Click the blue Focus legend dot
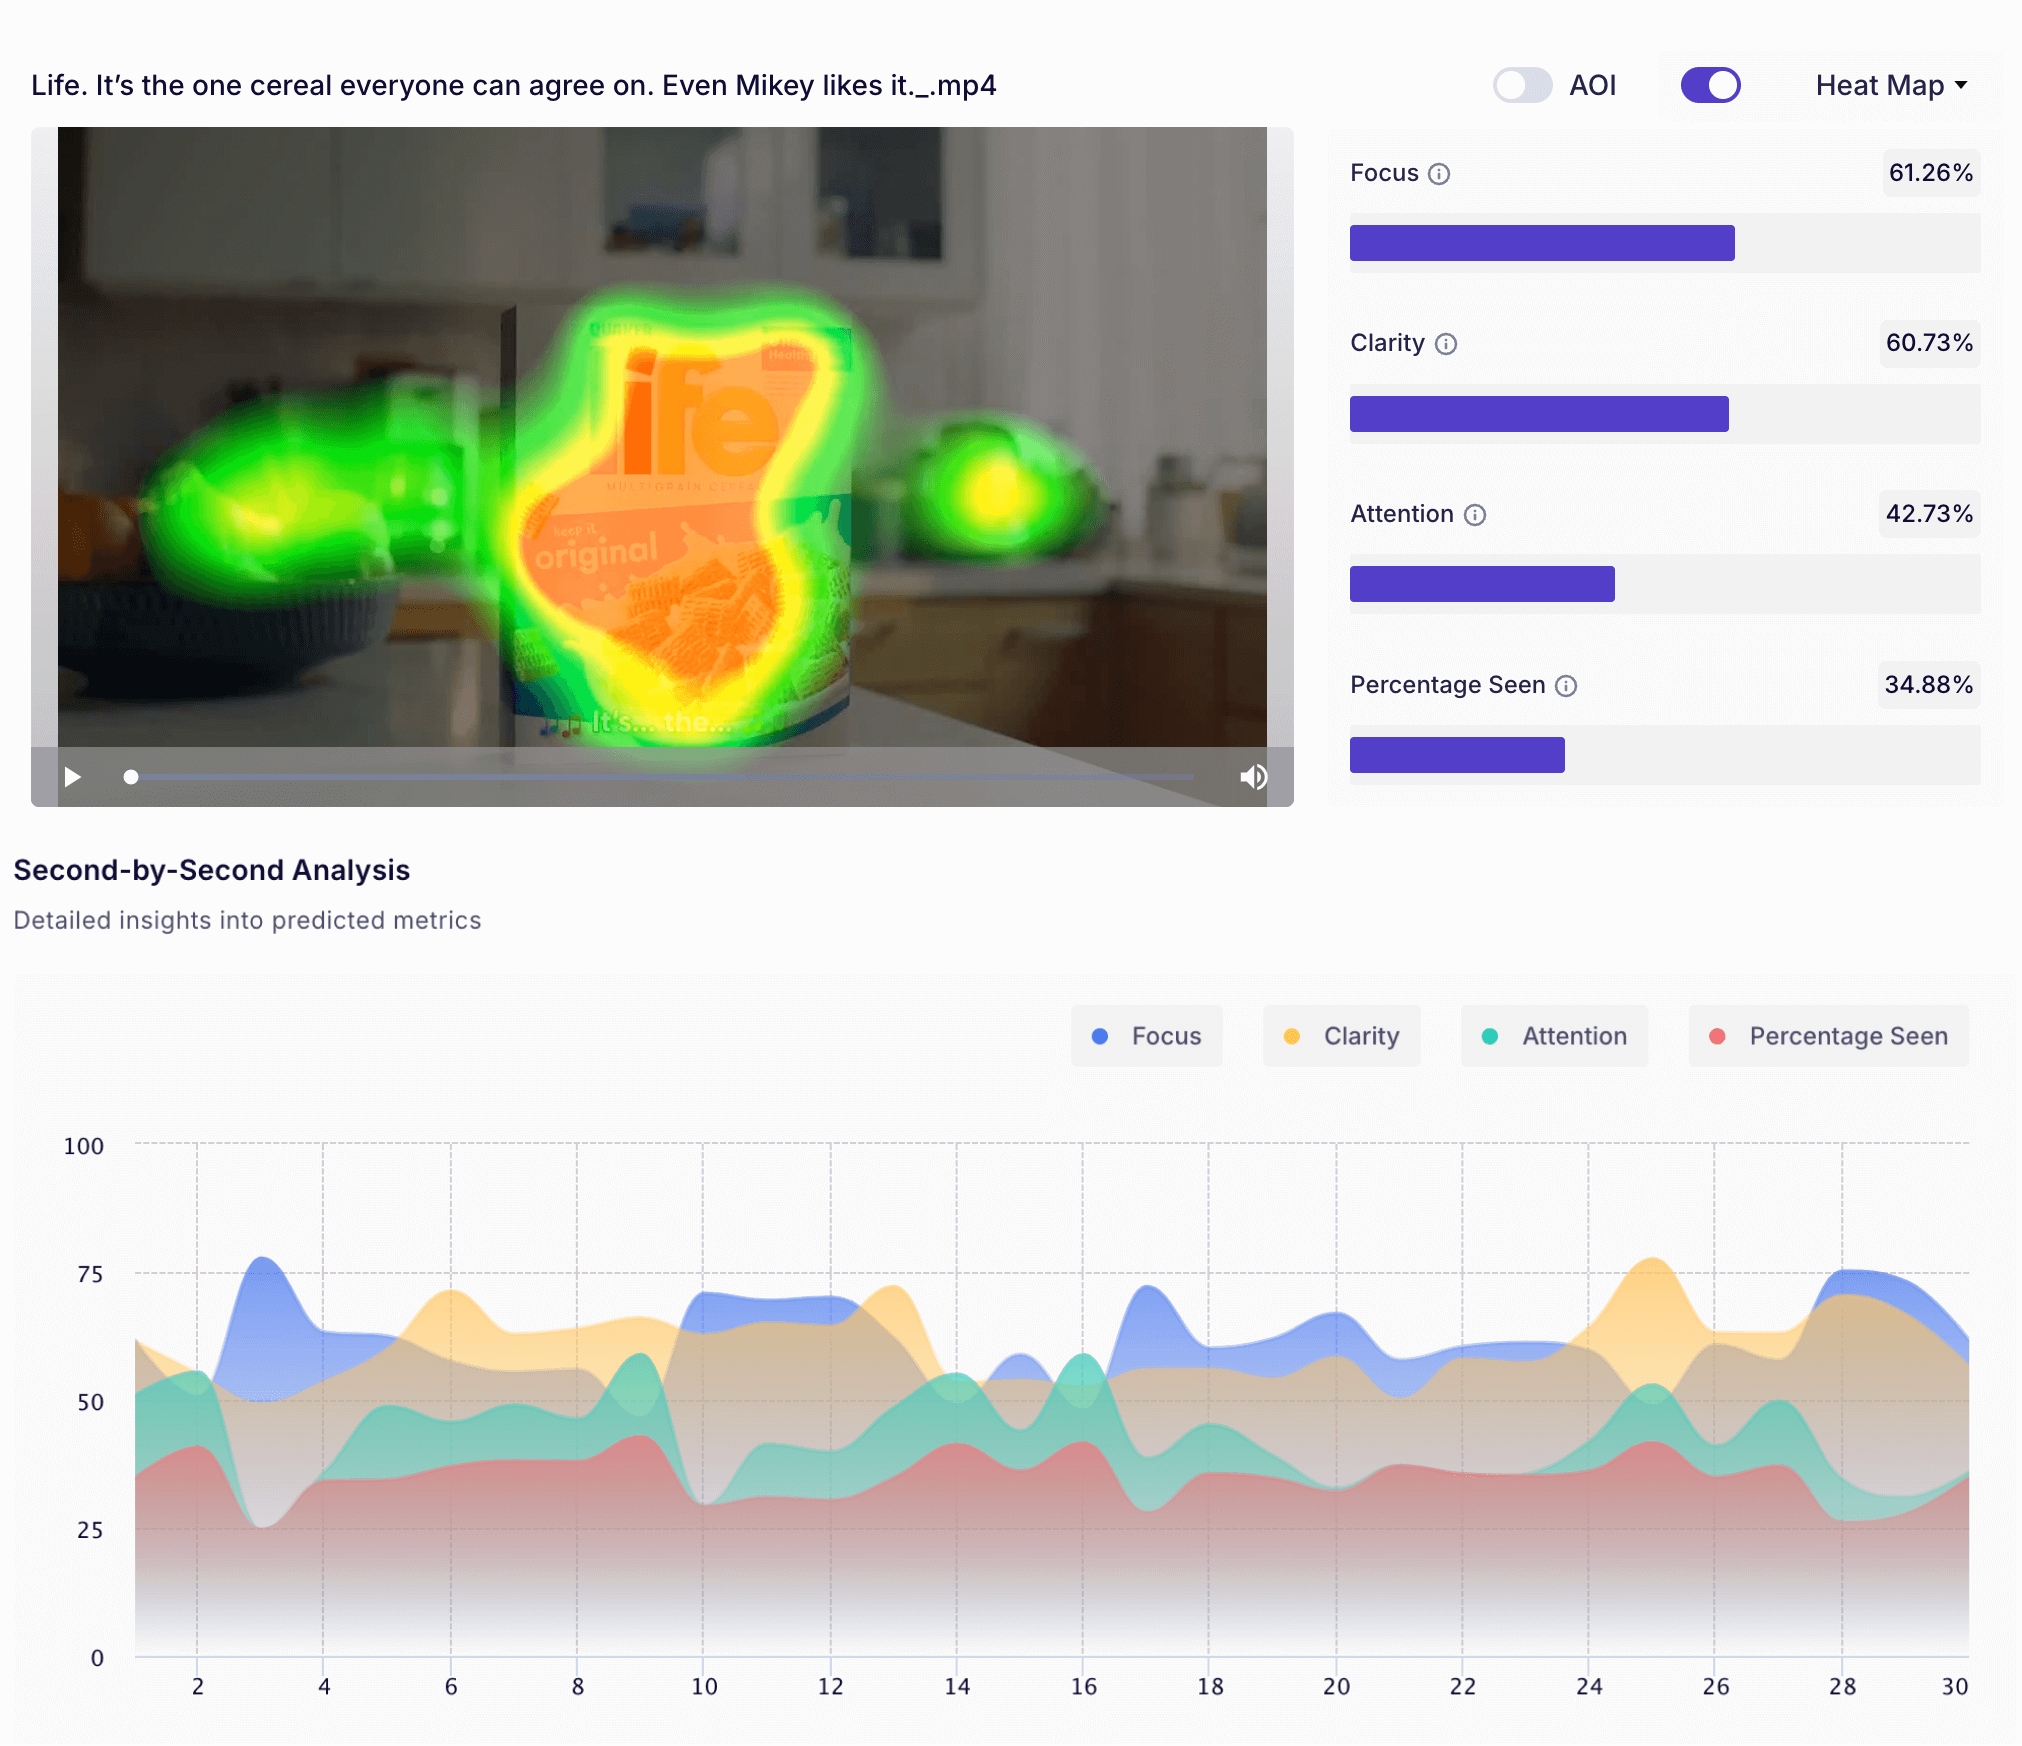2022x1746 pixels. point(1100,1036)
